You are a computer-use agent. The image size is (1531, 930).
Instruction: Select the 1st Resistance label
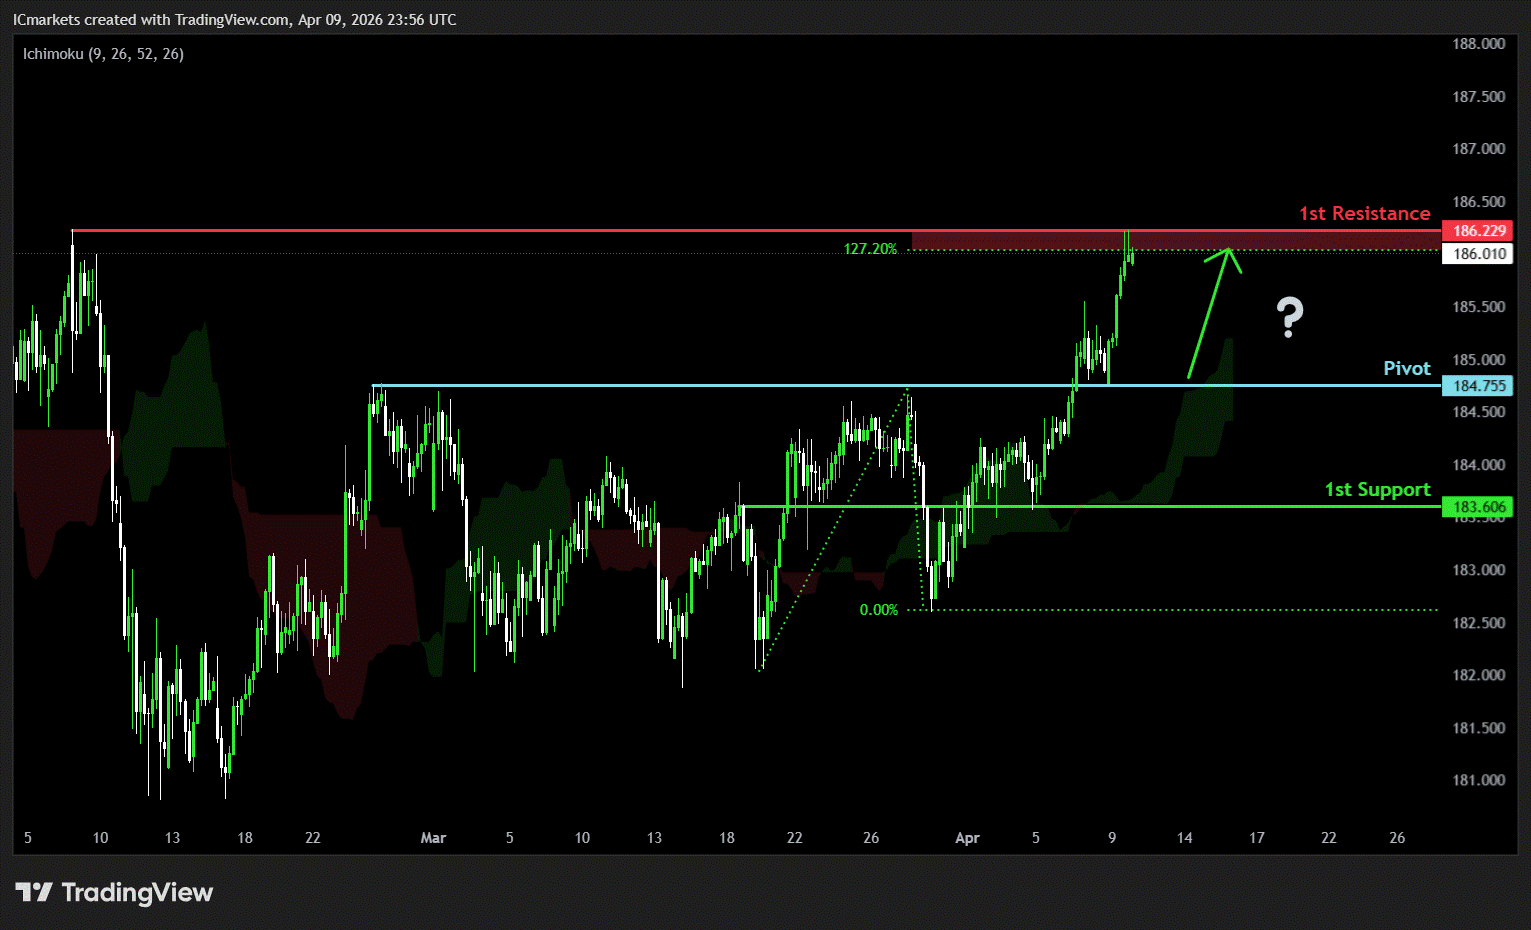pos(1364,213)
